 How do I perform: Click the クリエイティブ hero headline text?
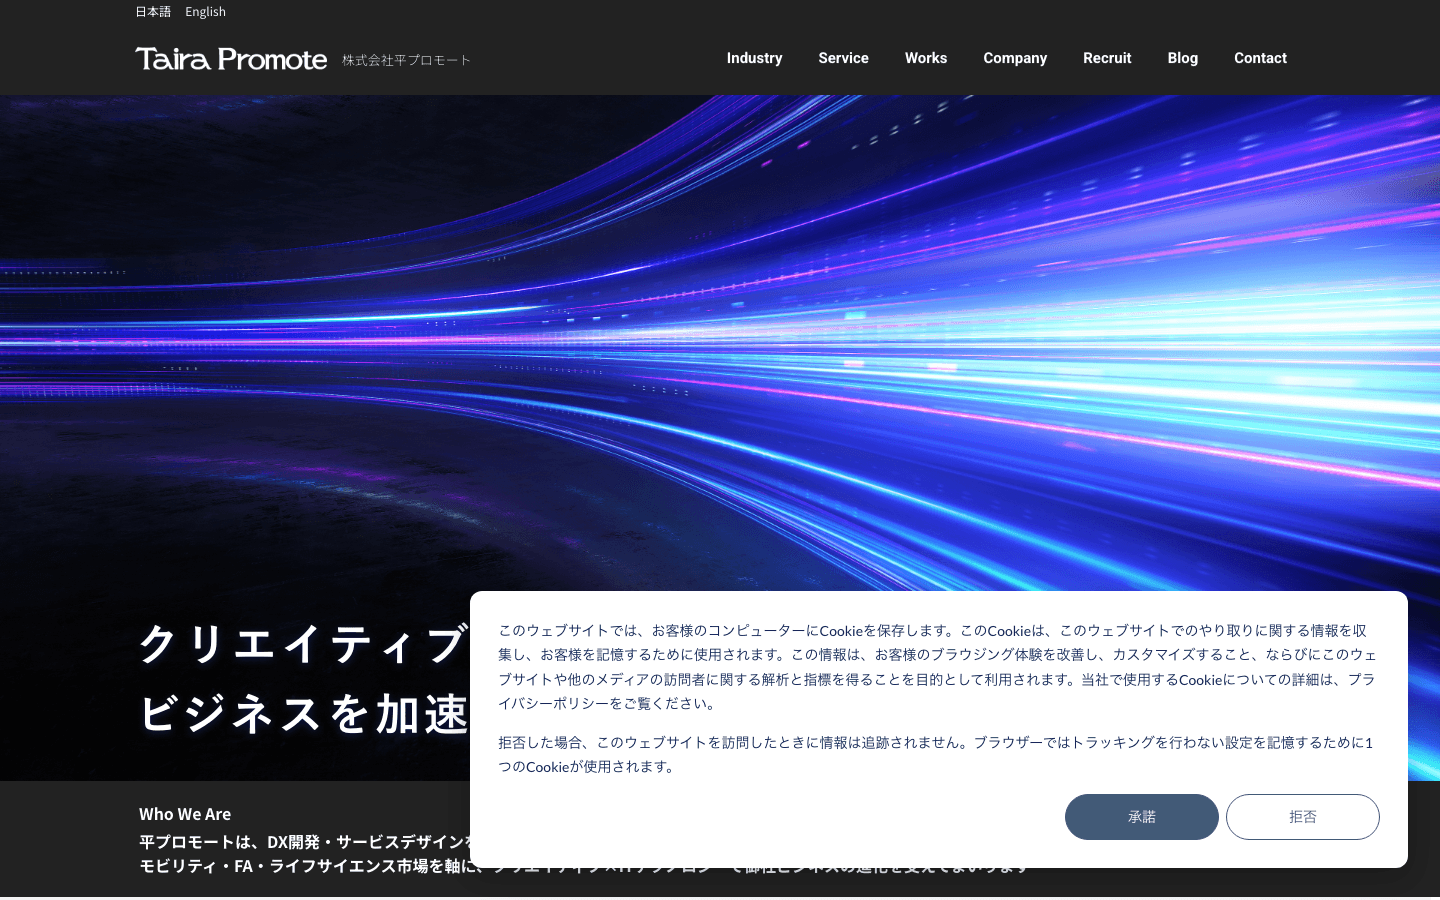304,644
